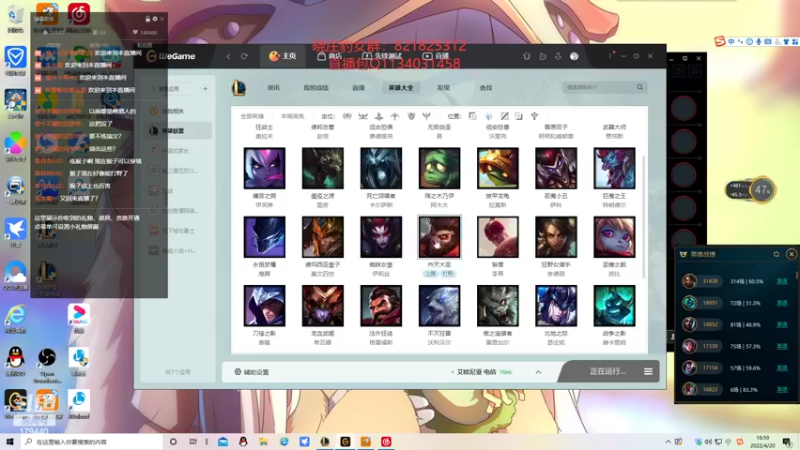The width and height of the screenshot is (800, 450).
Task: Switch to the 发现 tab
Action: (x=443, y=88)
